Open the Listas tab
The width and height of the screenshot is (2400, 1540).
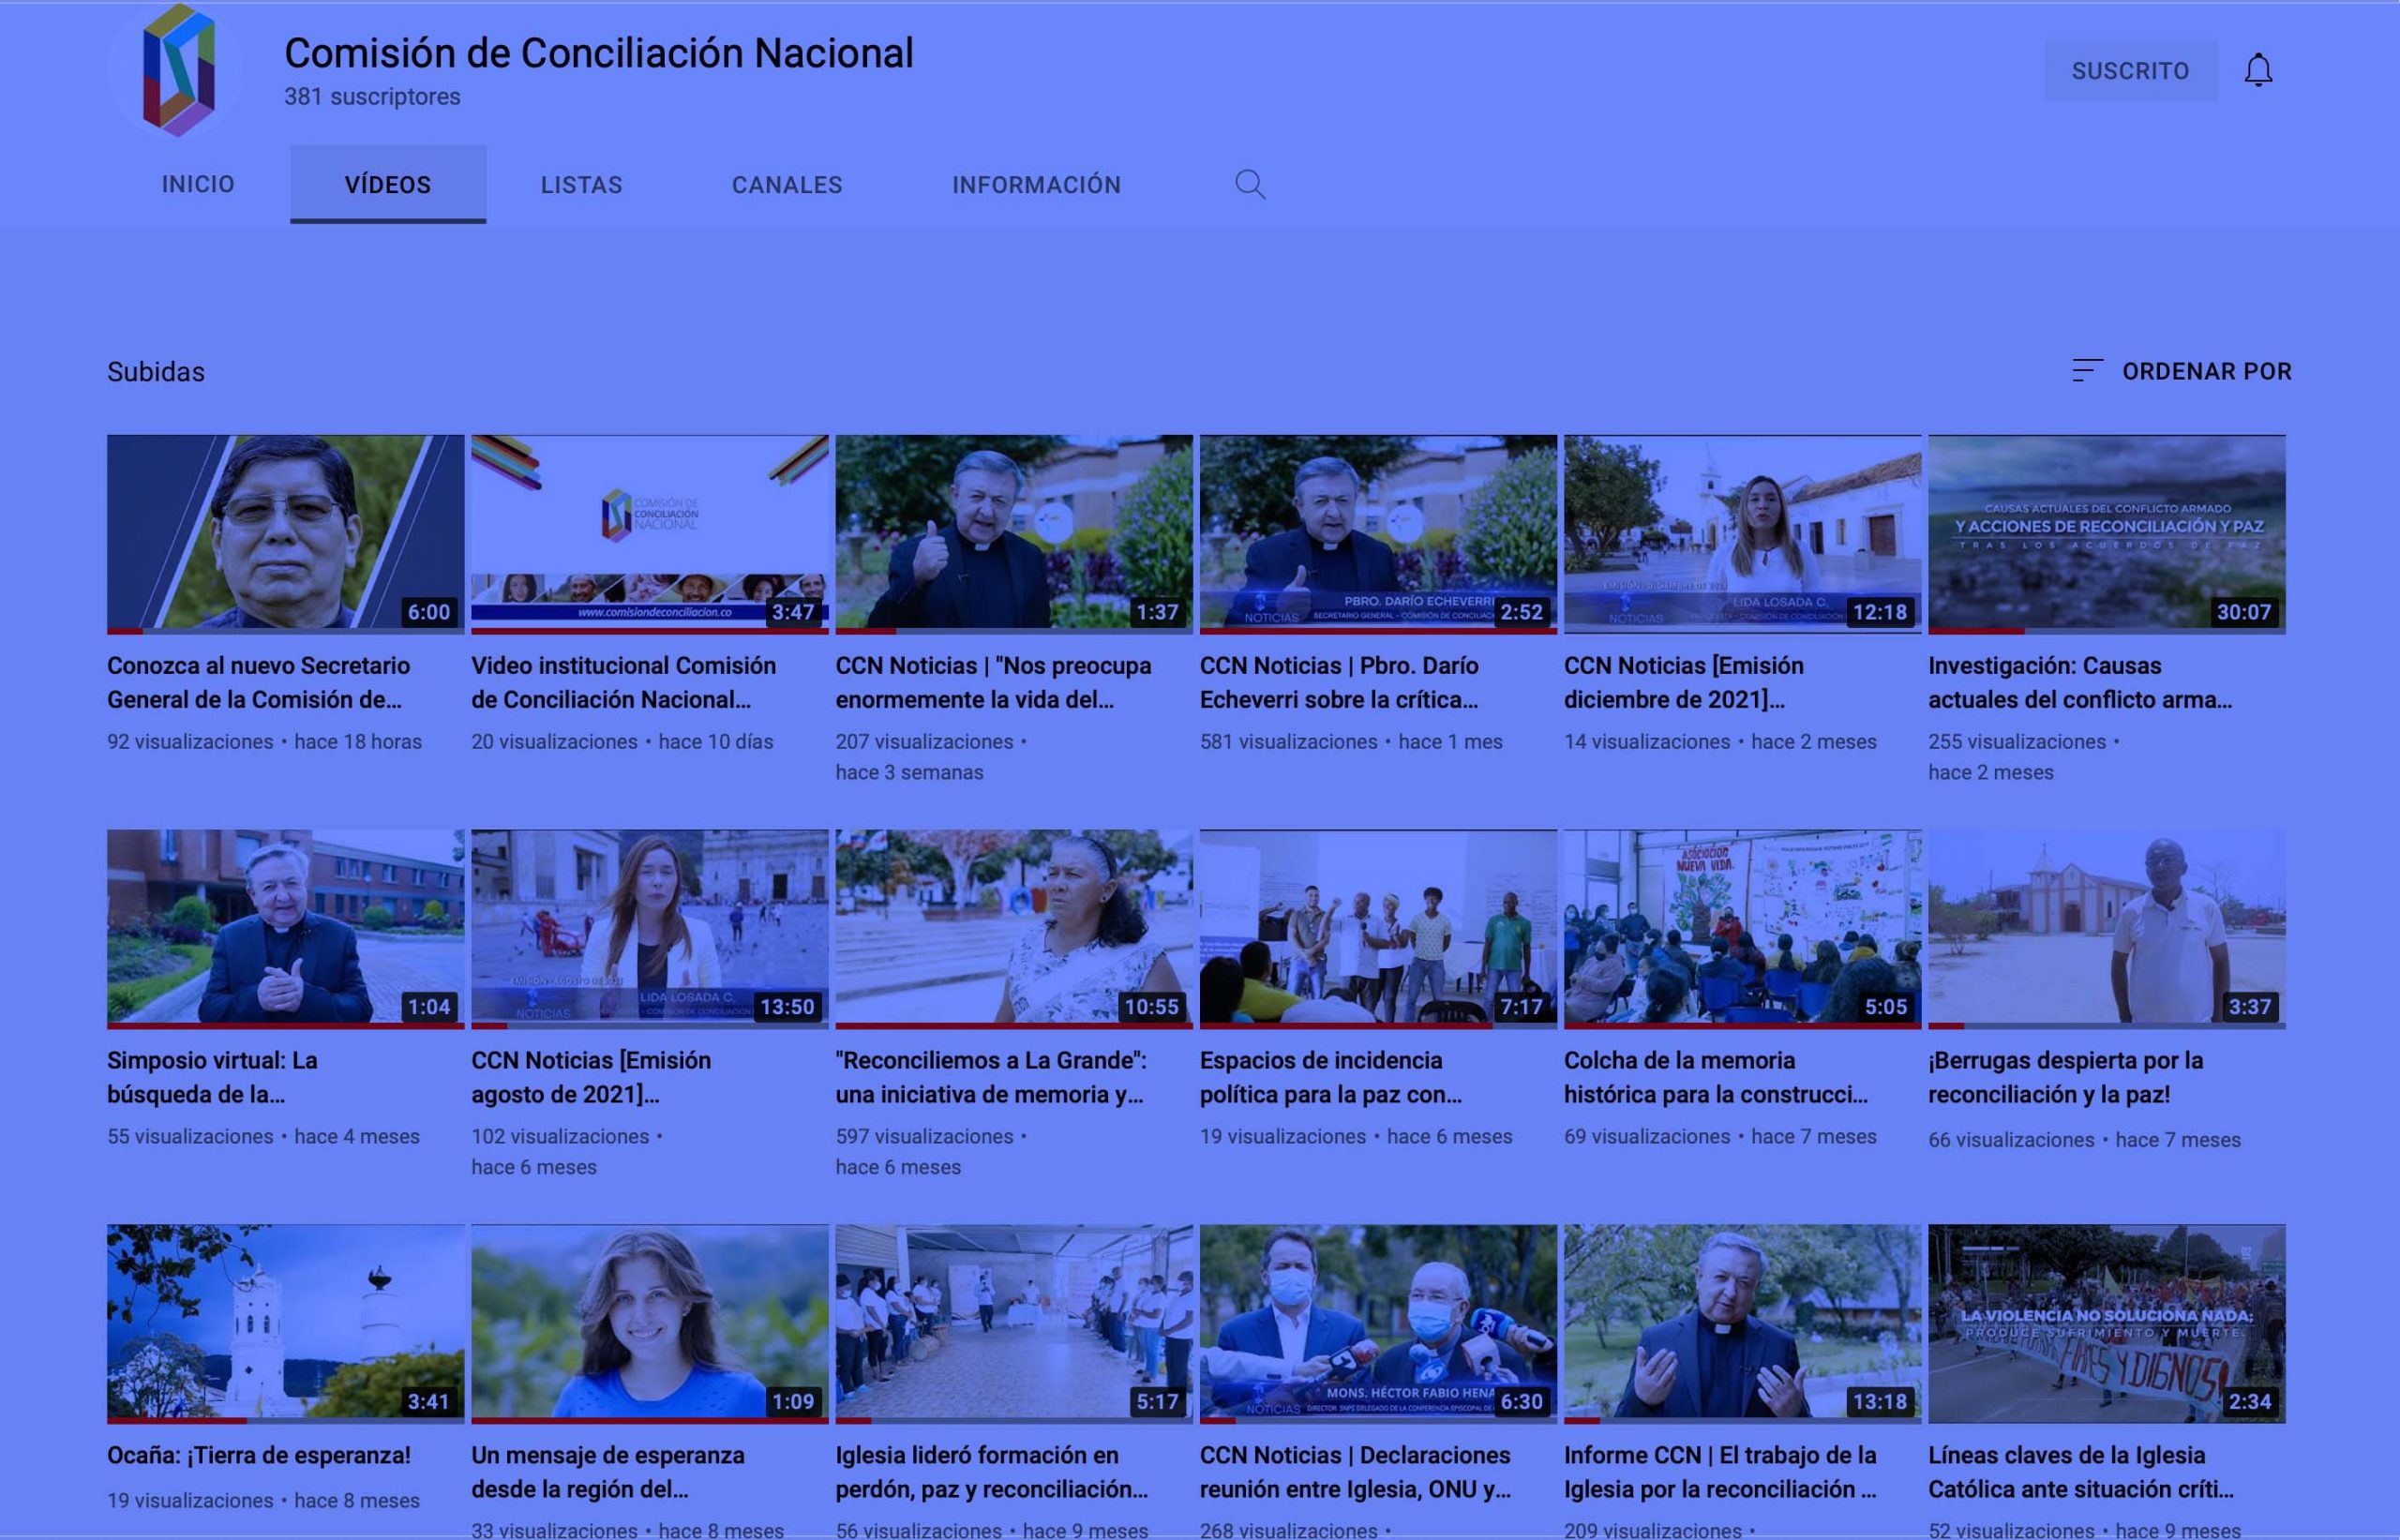tap(581, 184)
